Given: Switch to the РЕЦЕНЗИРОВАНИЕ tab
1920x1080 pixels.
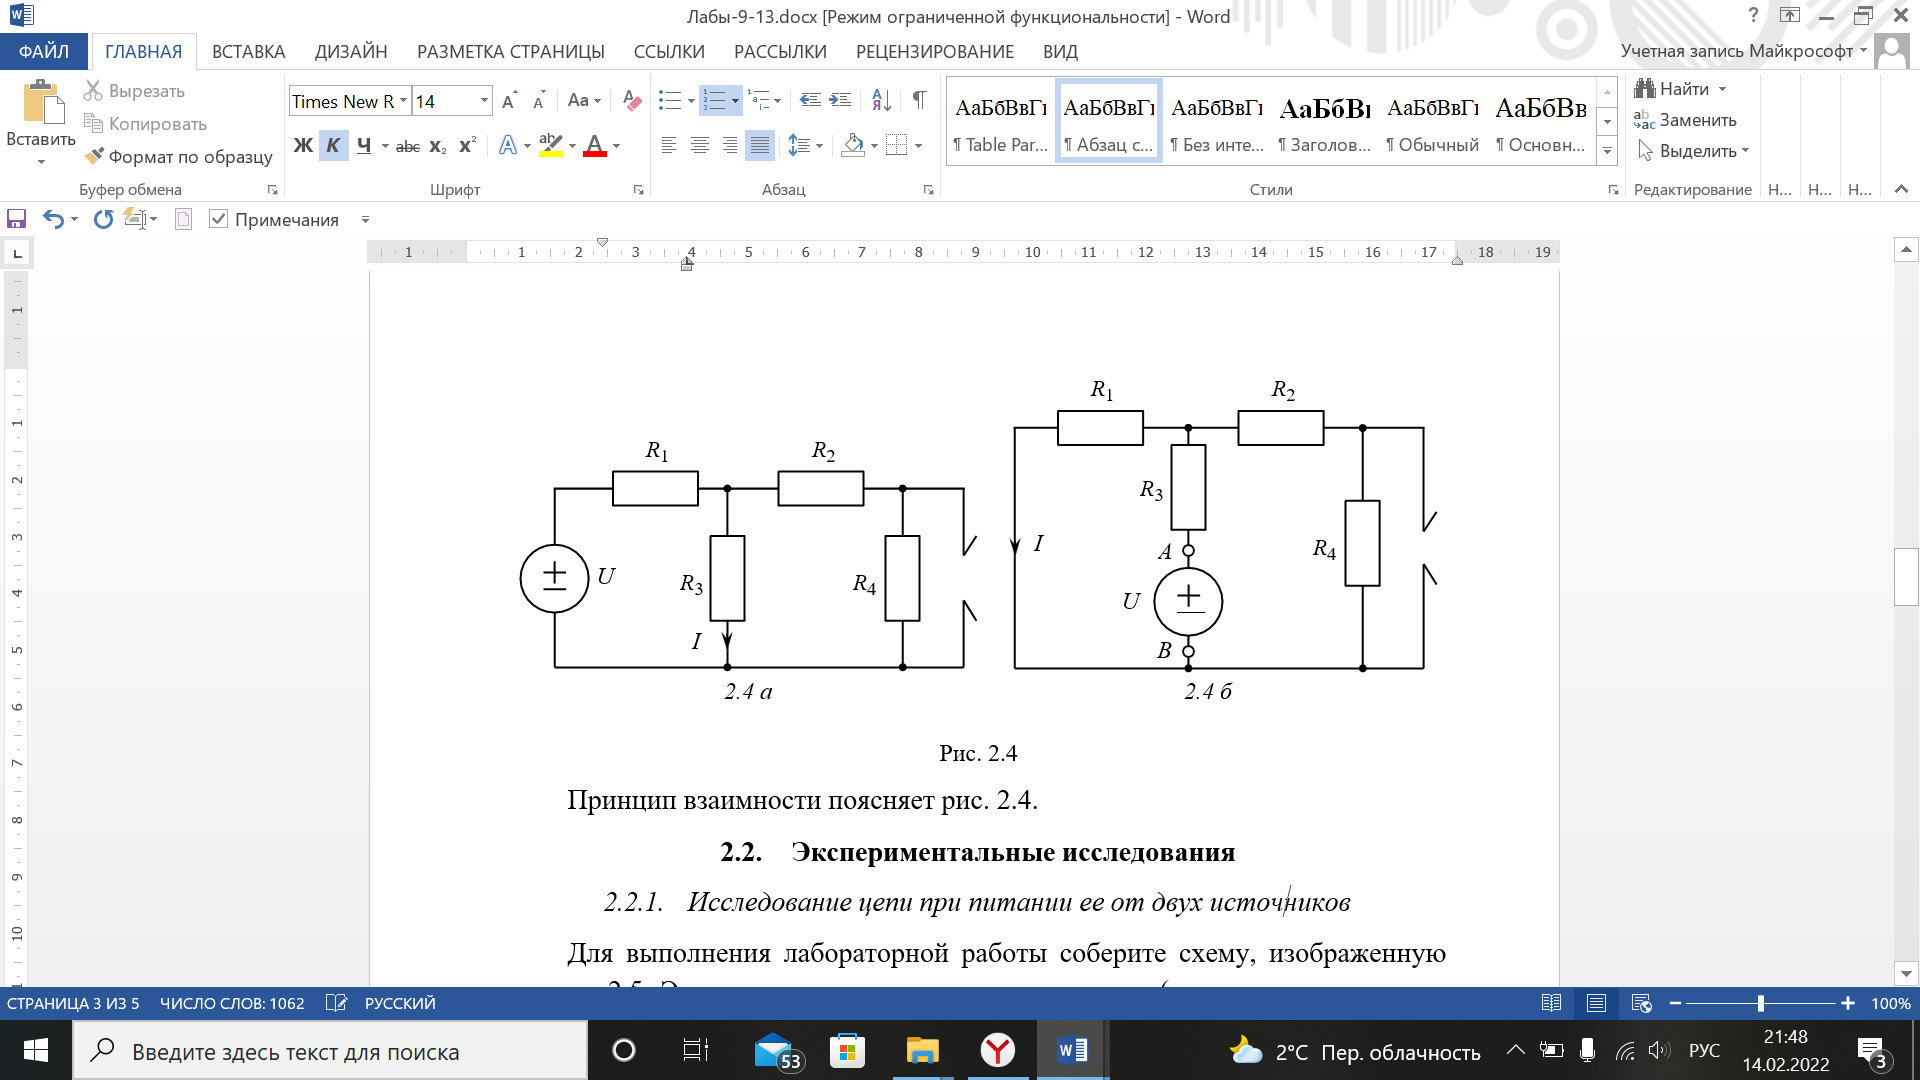Looking at the screenshot, I should coord(934,52).
